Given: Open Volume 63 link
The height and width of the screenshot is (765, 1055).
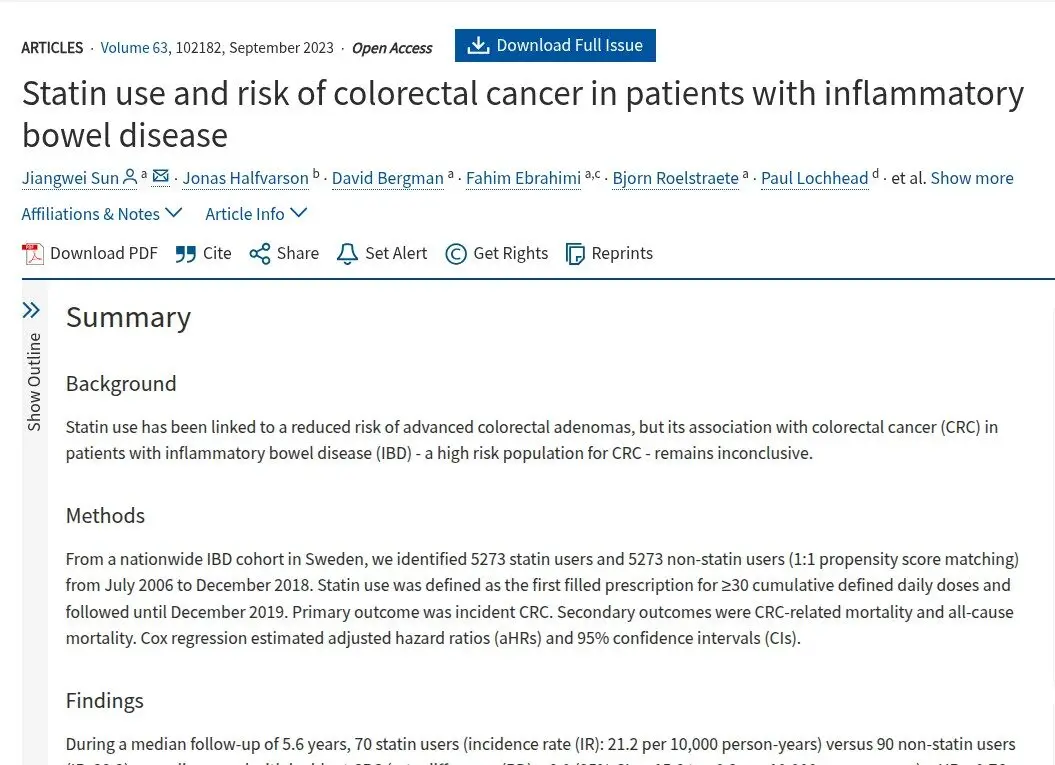Looking at the screenshot, I should click(134, 48).
